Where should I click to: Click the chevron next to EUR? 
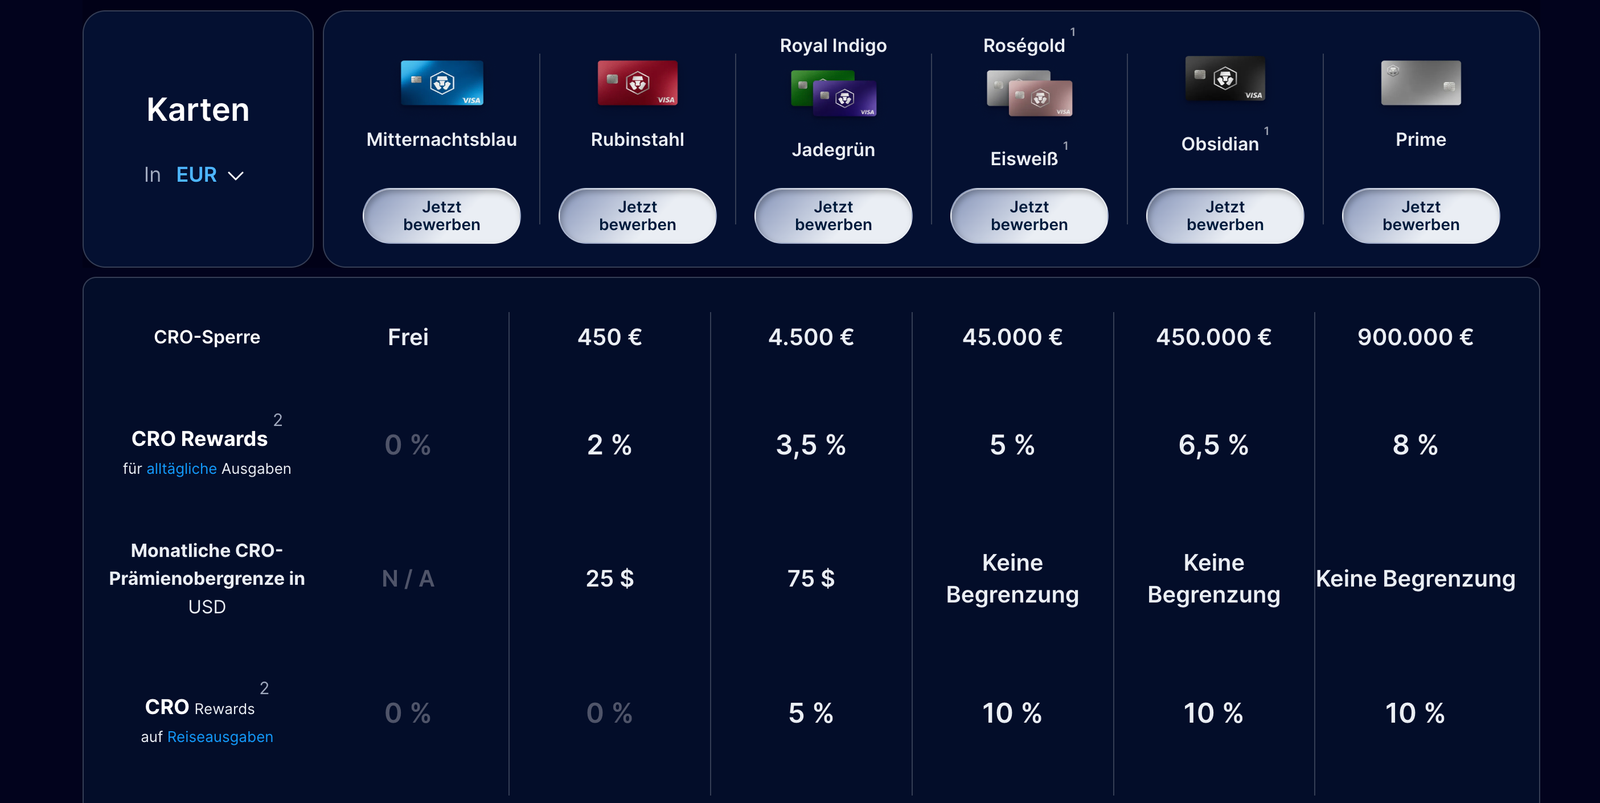pos(236,176)
